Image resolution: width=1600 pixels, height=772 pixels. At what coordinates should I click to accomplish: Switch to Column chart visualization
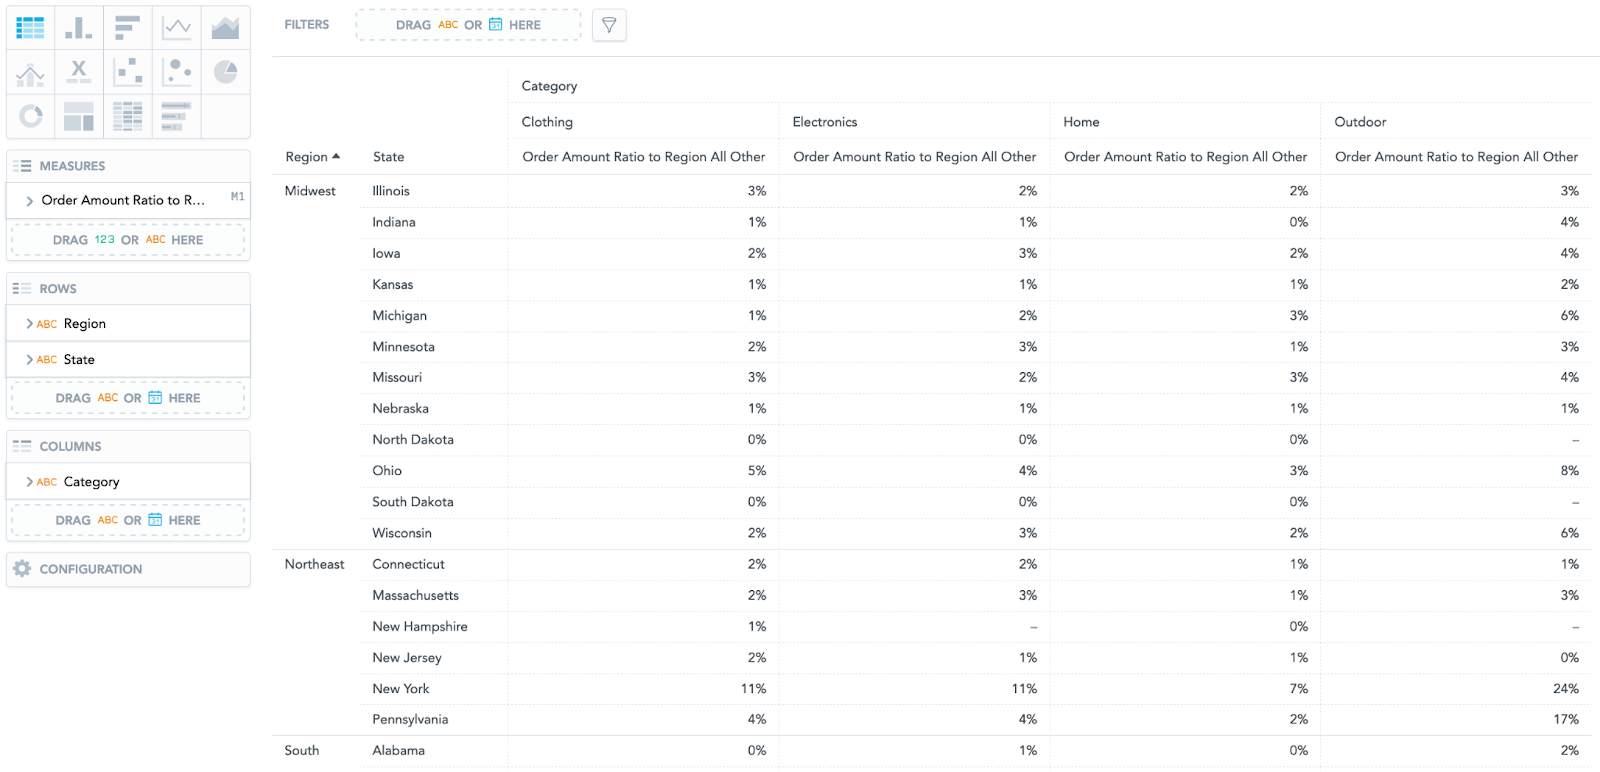tap(79, 28)
